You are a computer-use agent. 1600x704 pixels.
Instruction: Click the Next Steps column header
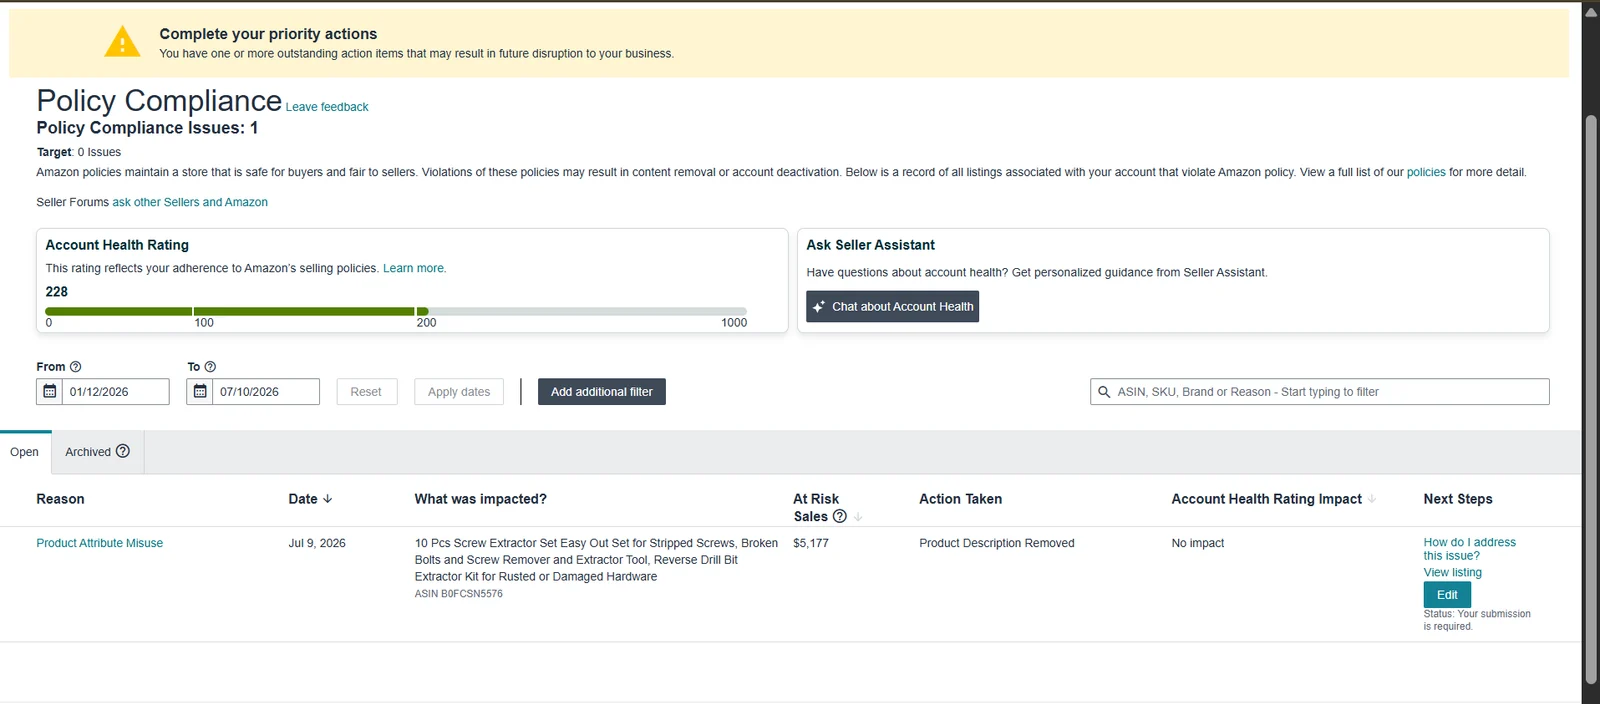pyautogui.click(x=1458, y=499)
